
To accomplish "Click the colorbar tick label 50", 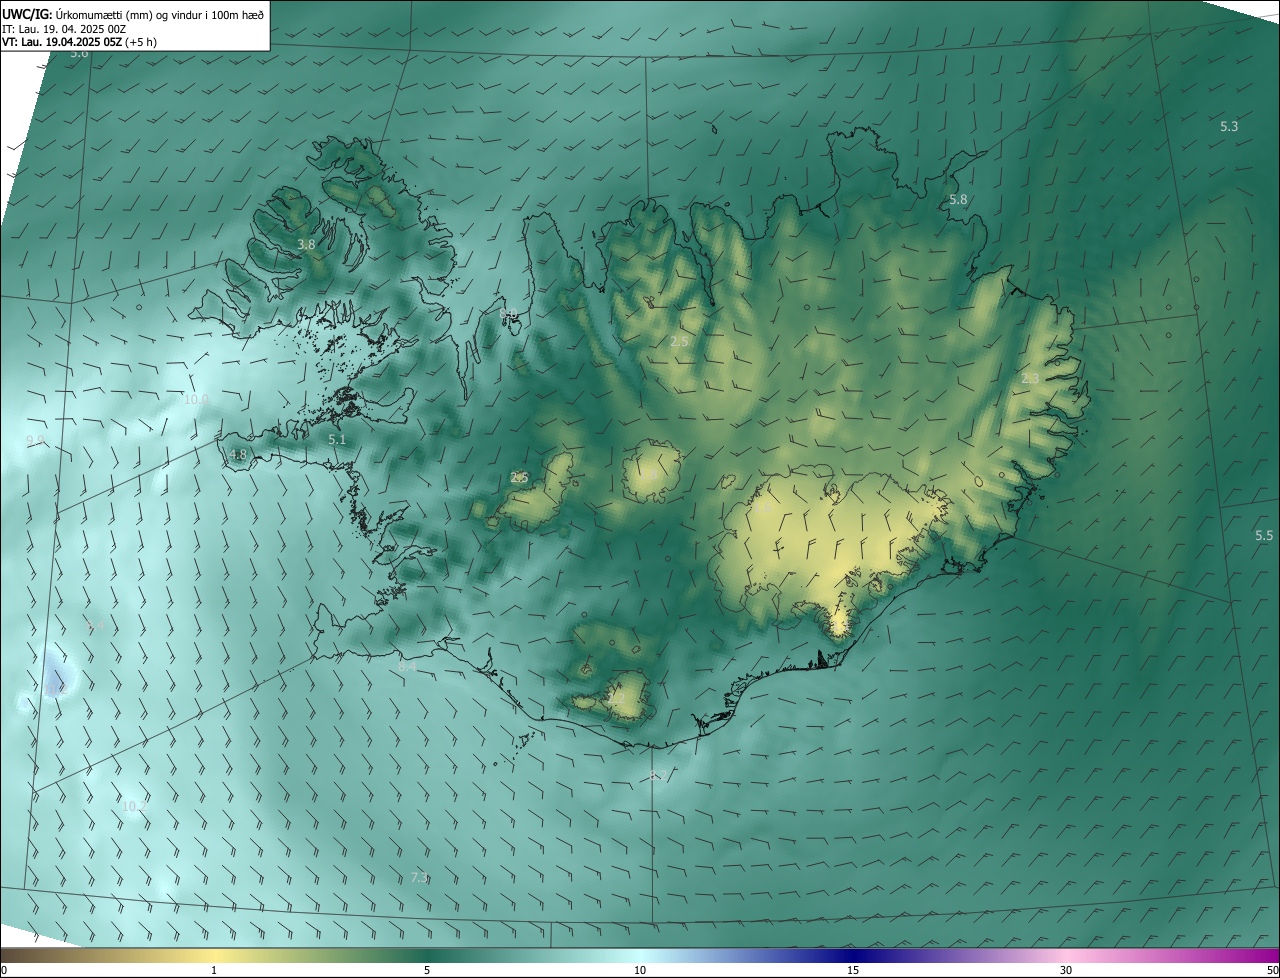I will (x=1272, y=970).
